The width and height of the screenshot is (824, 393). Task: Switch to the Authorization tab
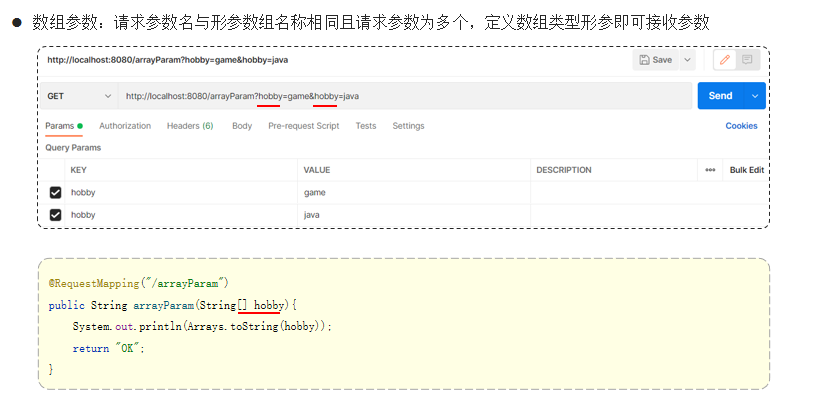tap(125, 126)
